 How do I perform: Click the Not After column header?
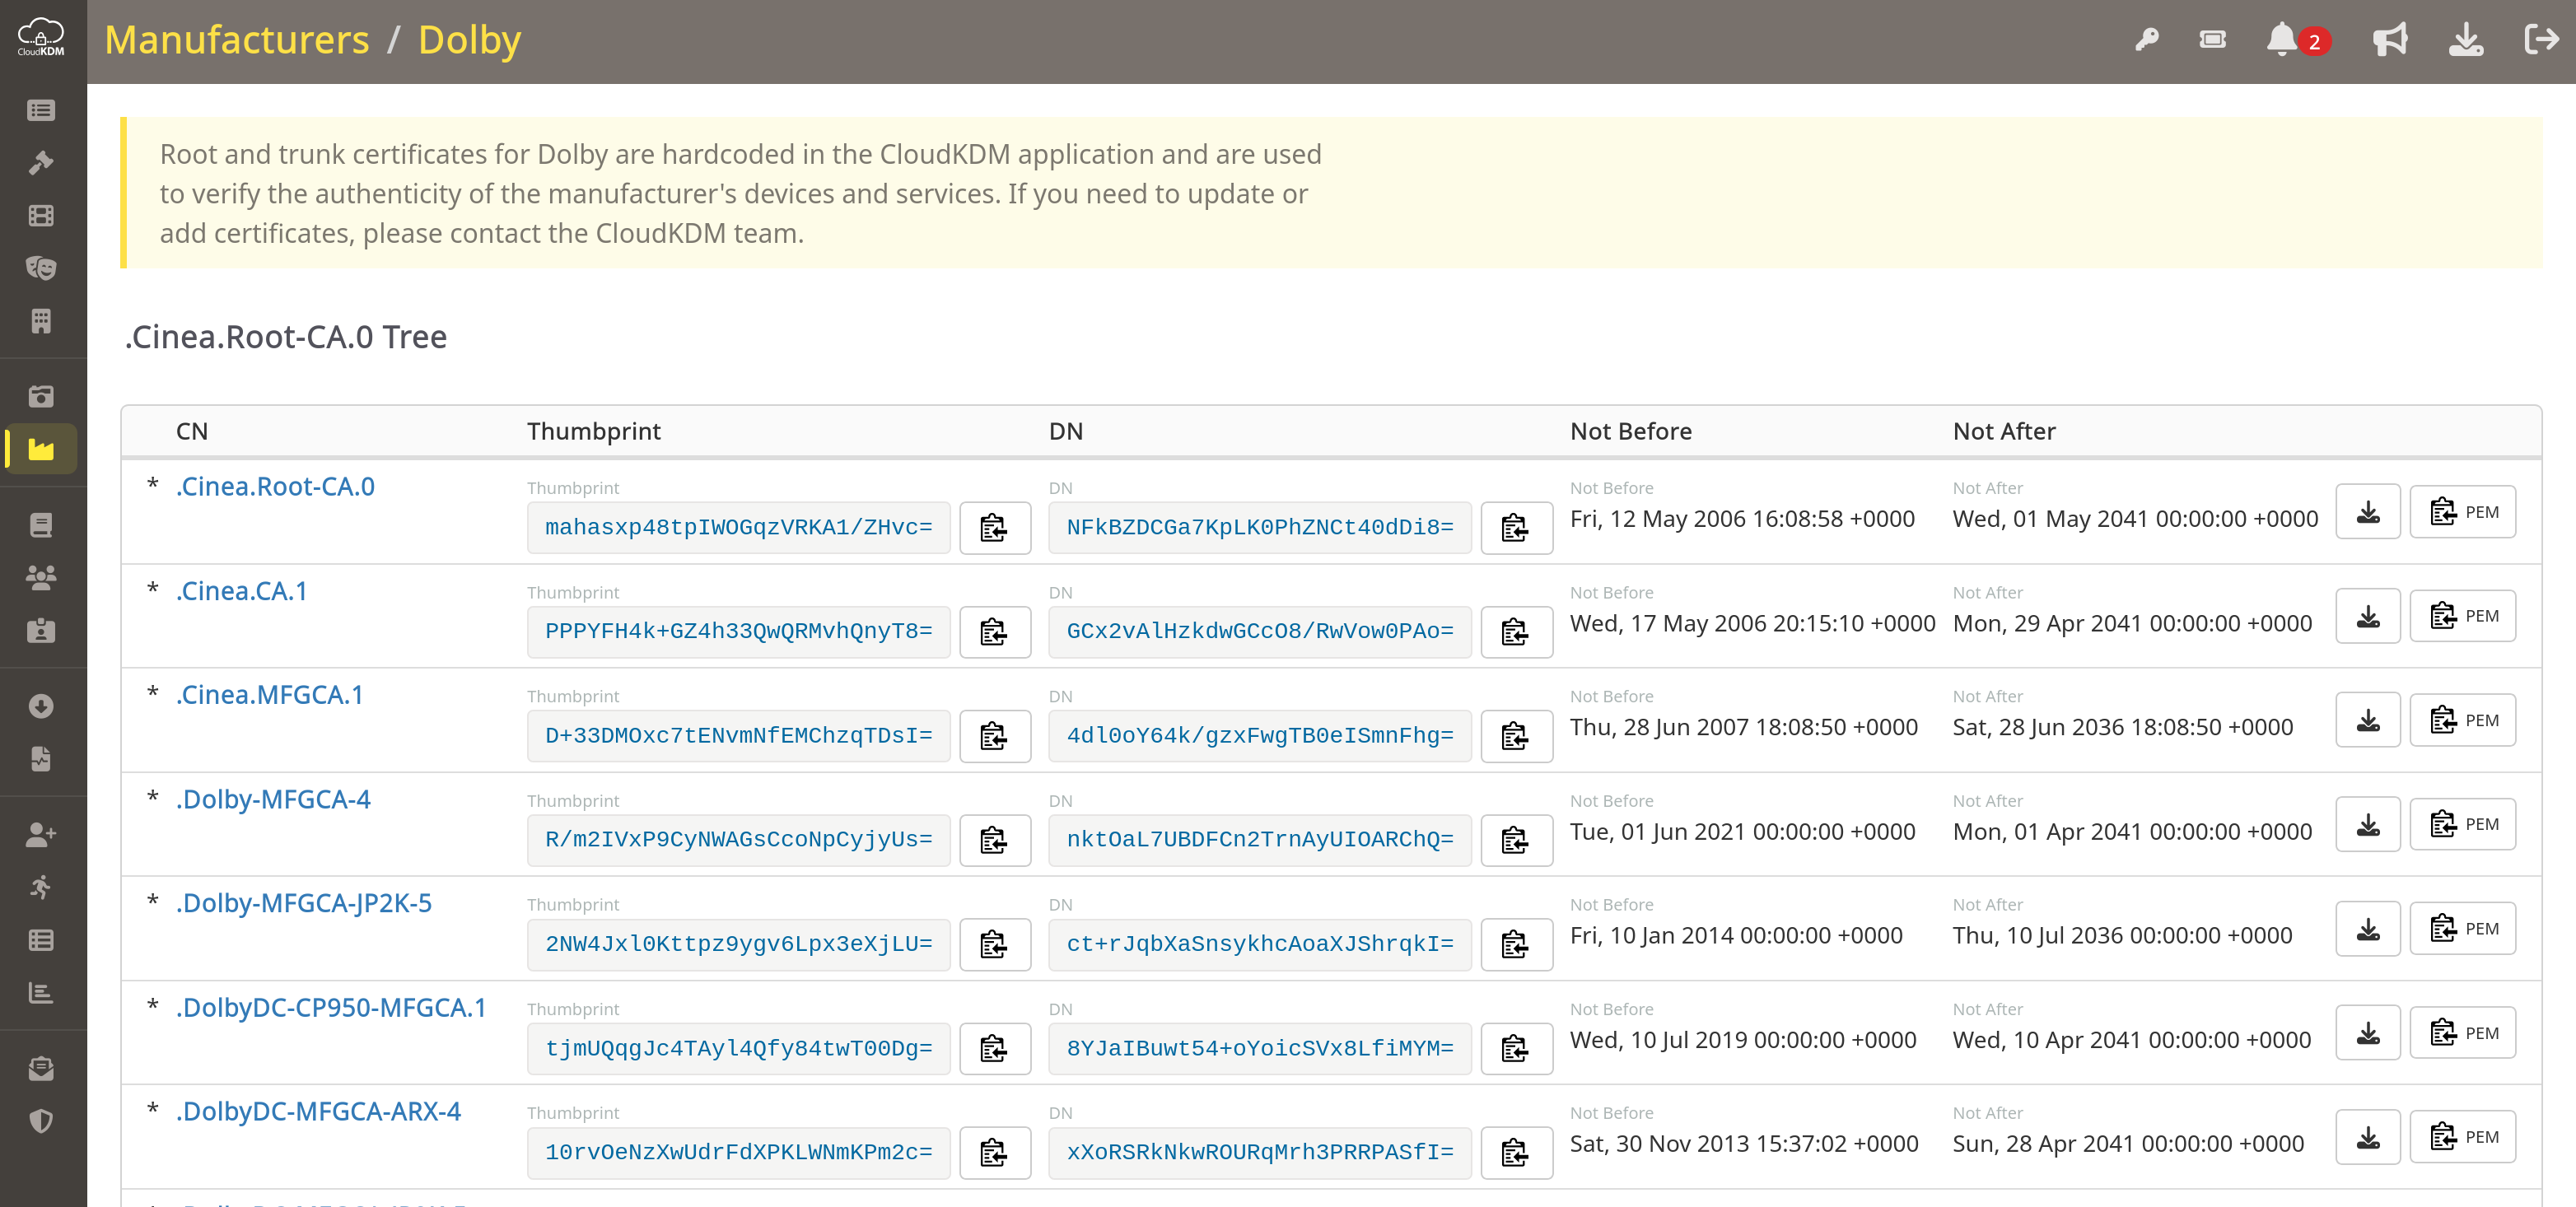coord(2004,431)
